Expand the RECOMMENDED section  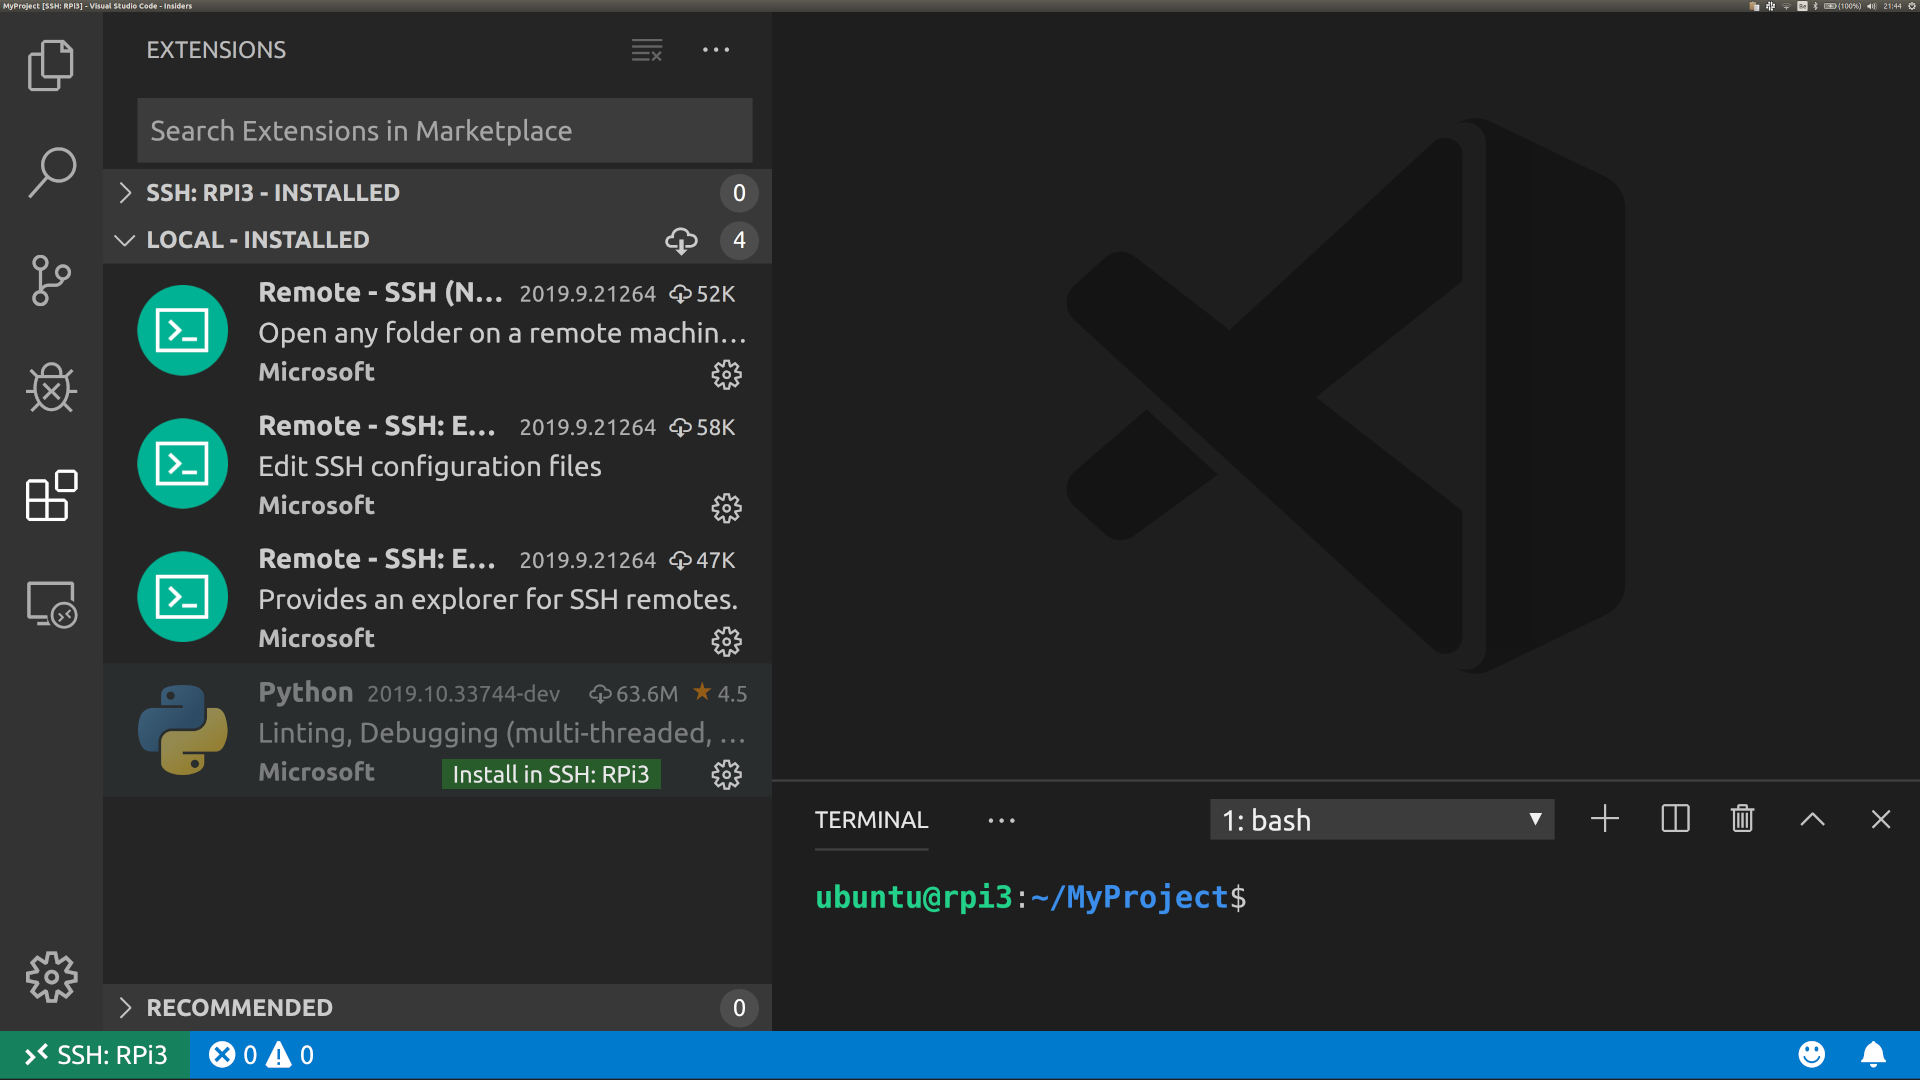437,1007
